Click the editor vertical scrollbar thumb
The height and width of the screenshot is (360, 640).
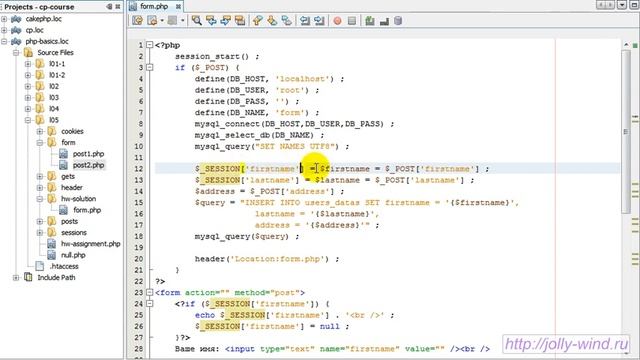pyautogui.click(x=626, y=131)
